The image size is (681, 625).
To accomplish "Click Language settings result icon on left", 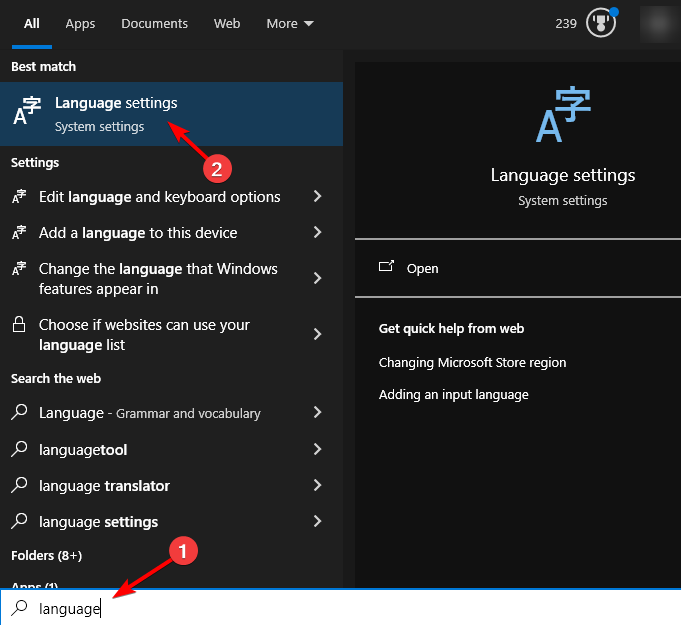I will pos(27,111).
